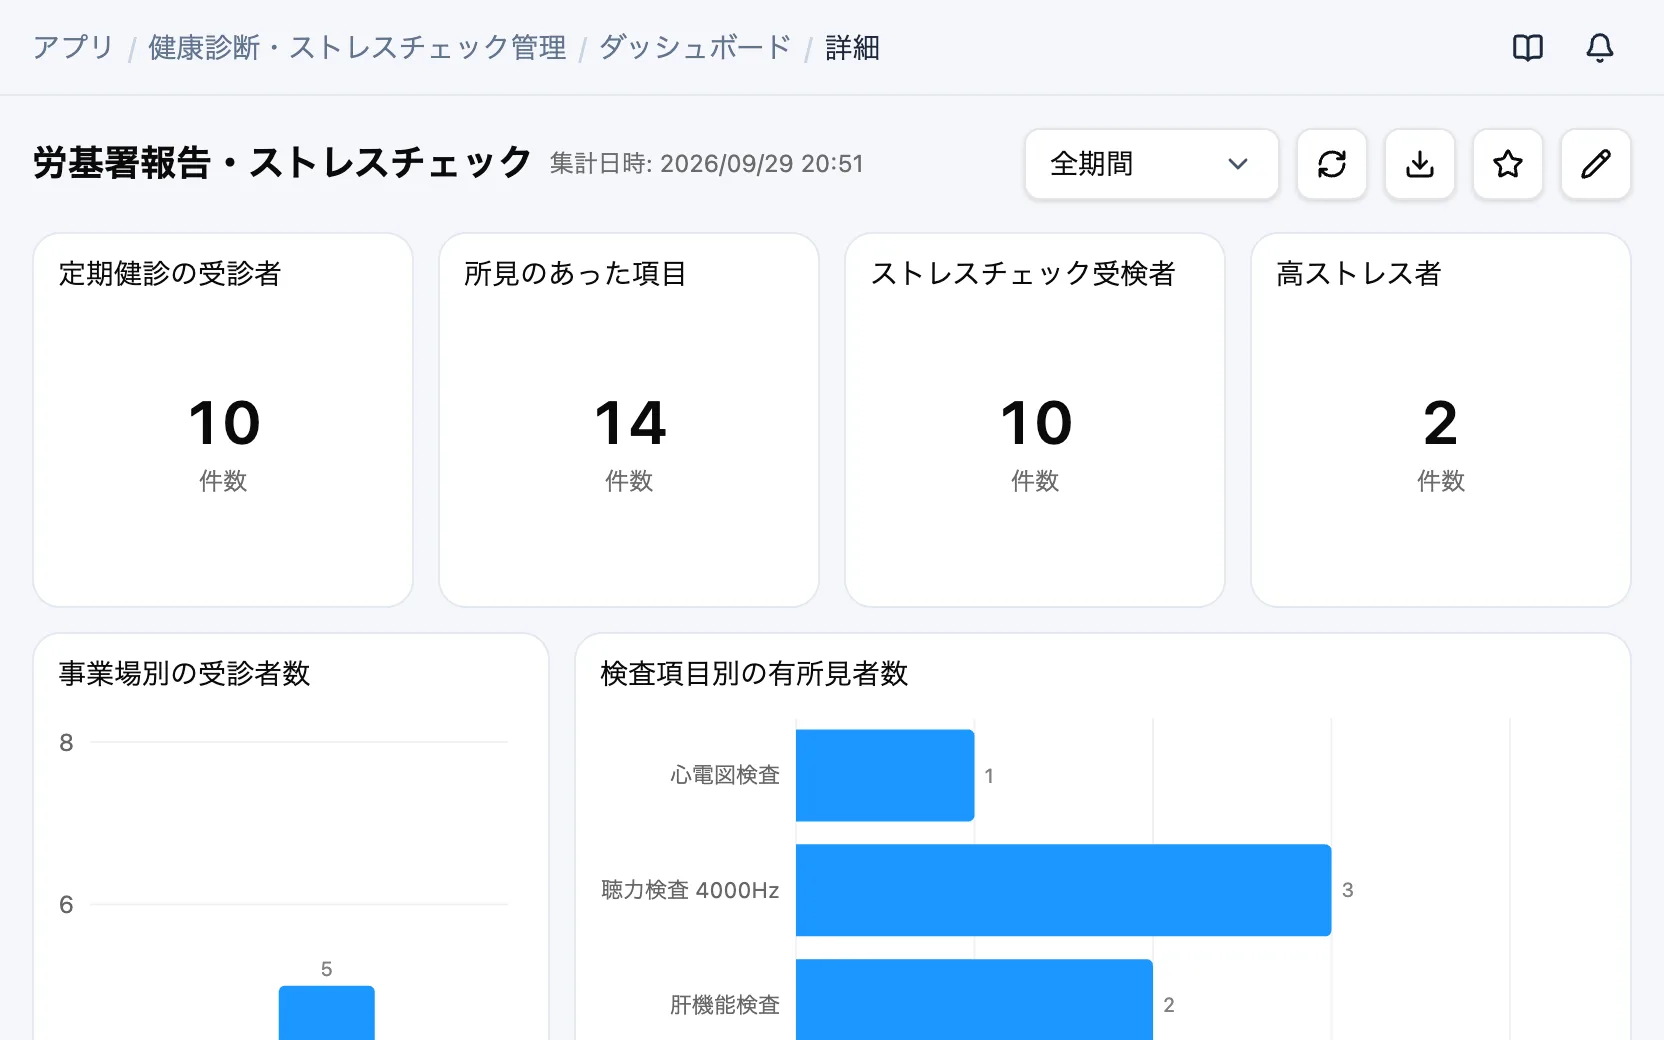The width and height of the screenshot is (1664, 1040).
Task: Click the 聴力検査 4000Hz bar
Action: point(1063,890)
